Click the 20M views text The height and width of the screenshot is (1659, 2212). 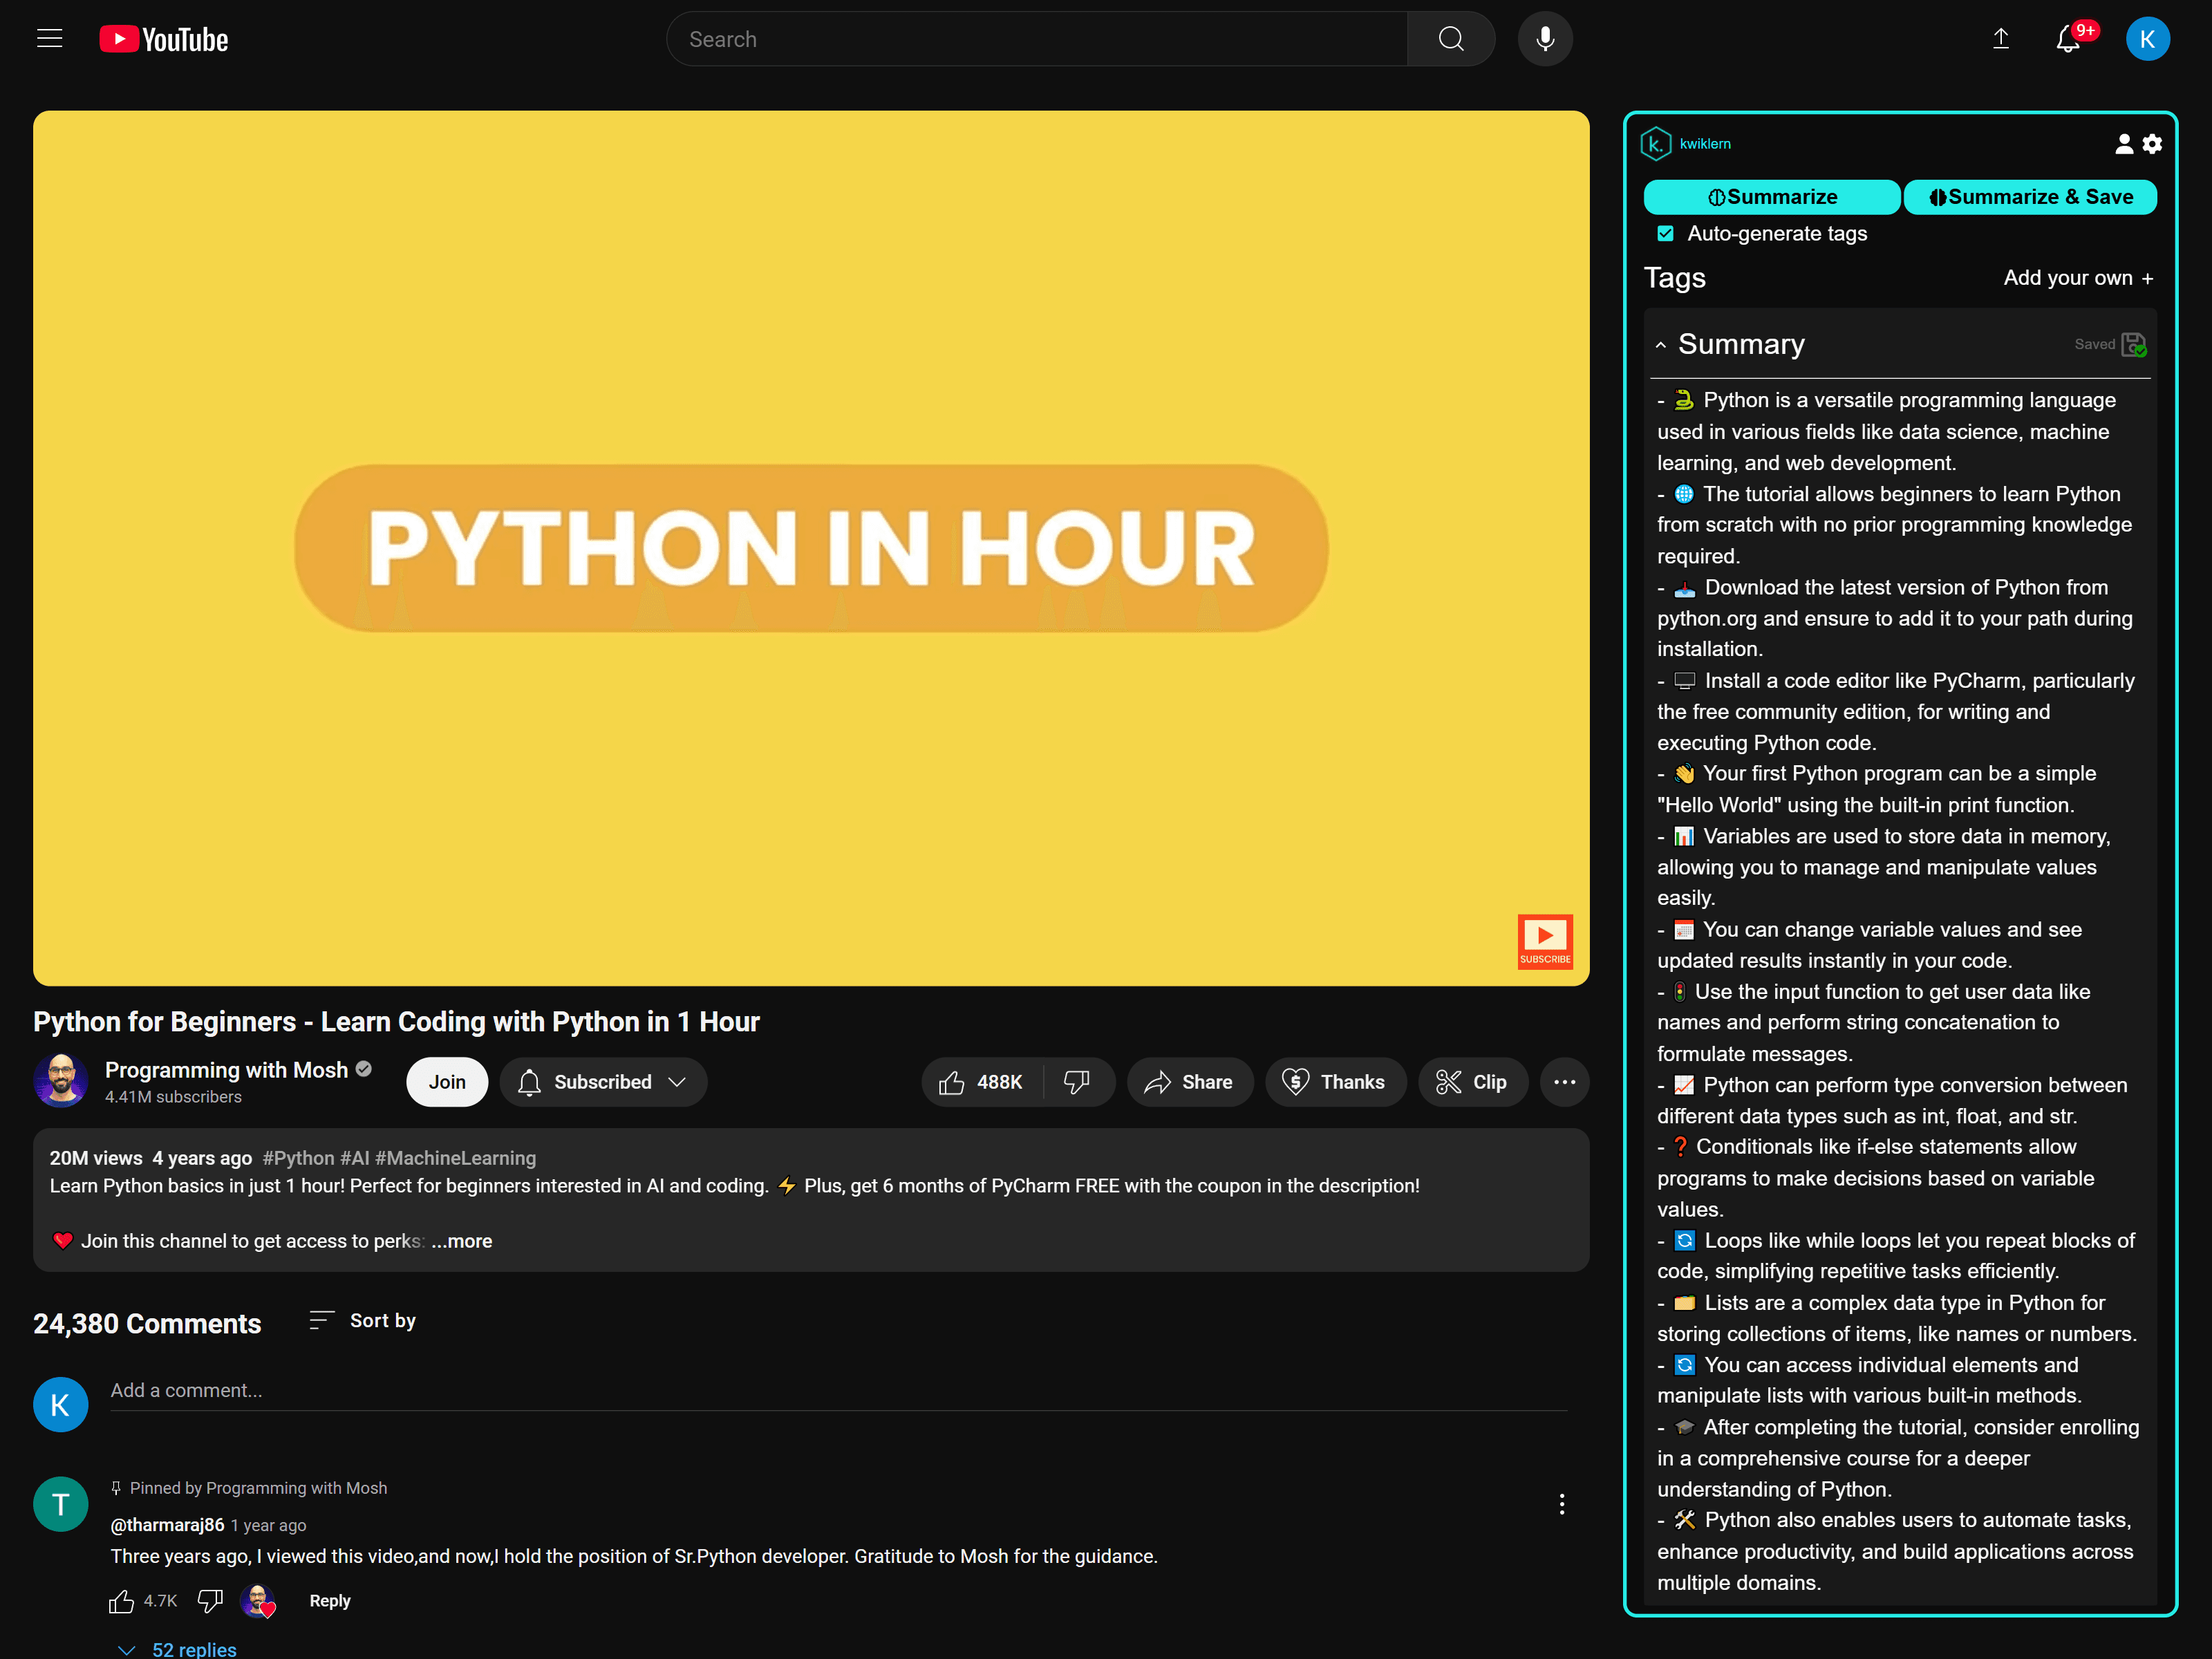[x=96, y=1158]
